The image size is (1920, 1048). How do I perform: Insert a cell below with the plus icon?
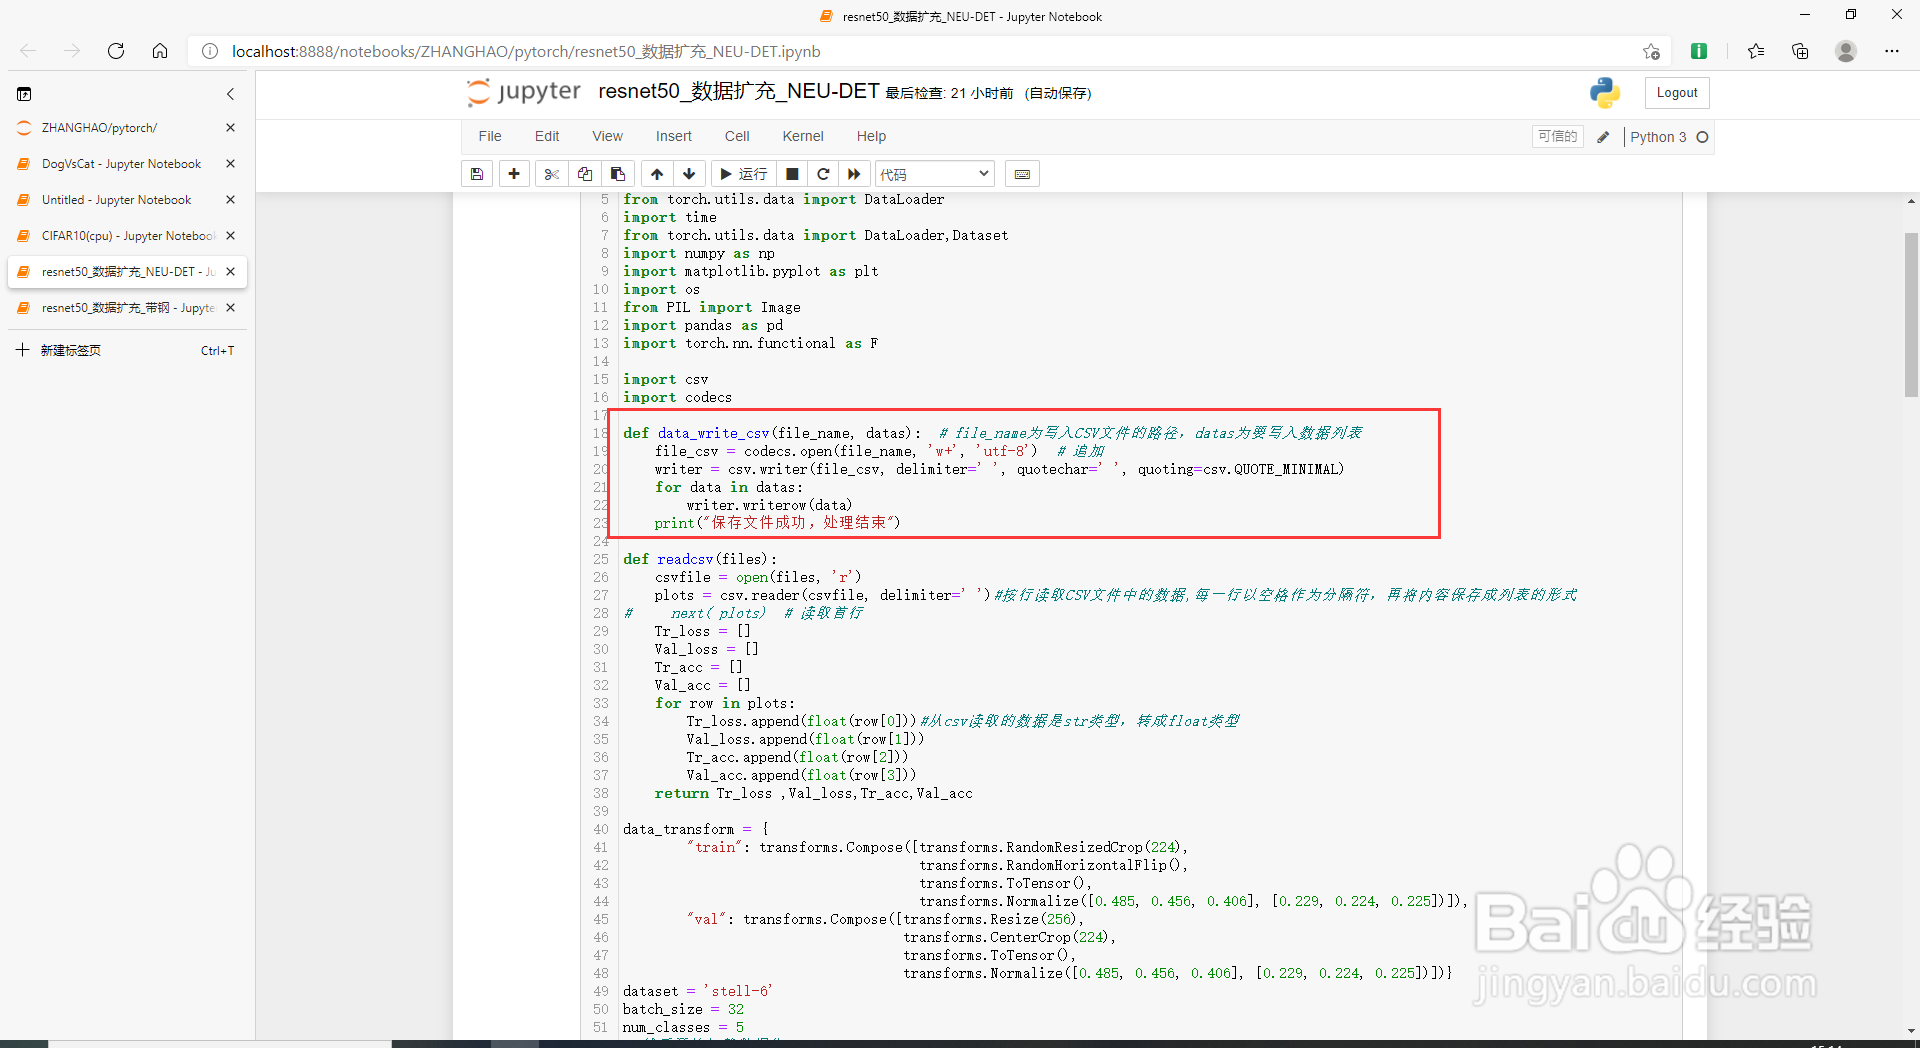click(x=514, y=174)
